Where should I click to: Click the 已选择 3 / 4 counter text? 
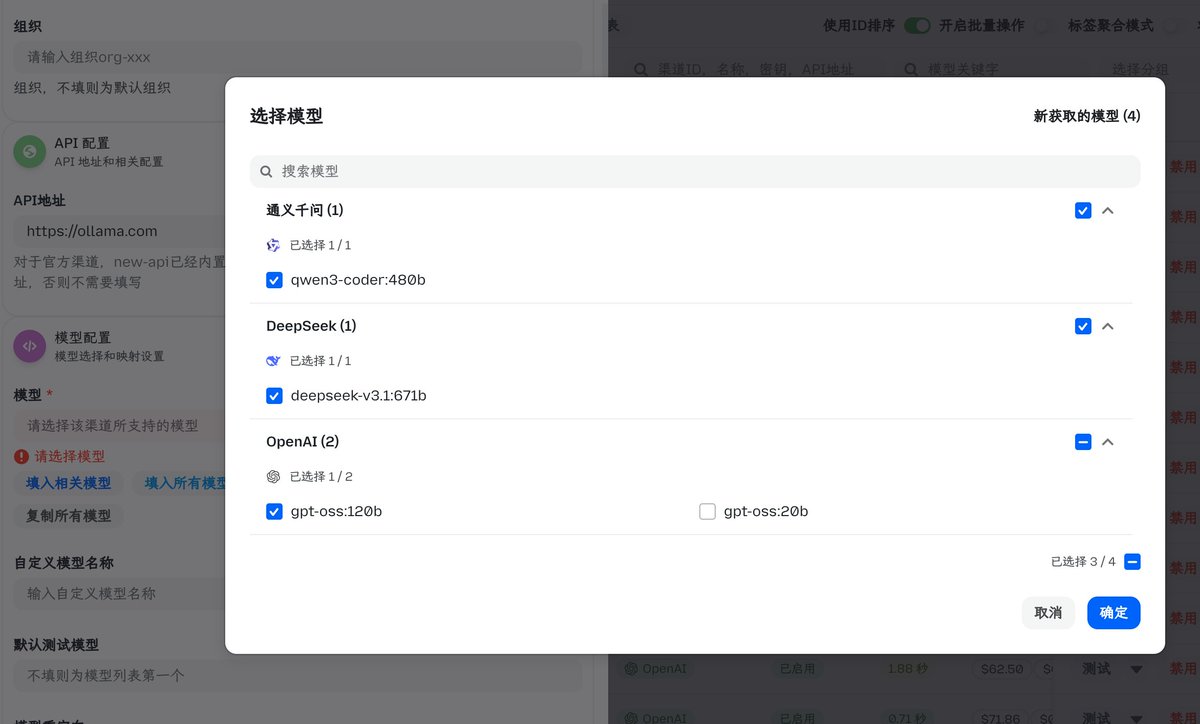pos(1083,562)
